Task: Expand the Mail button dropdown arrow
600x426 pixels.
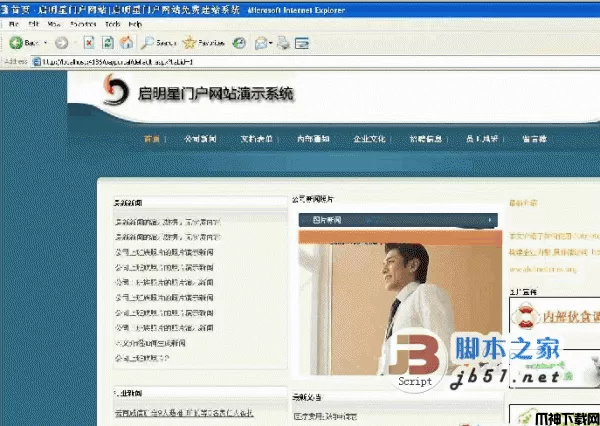Action: pyautogui.click(x=271, y=43)
